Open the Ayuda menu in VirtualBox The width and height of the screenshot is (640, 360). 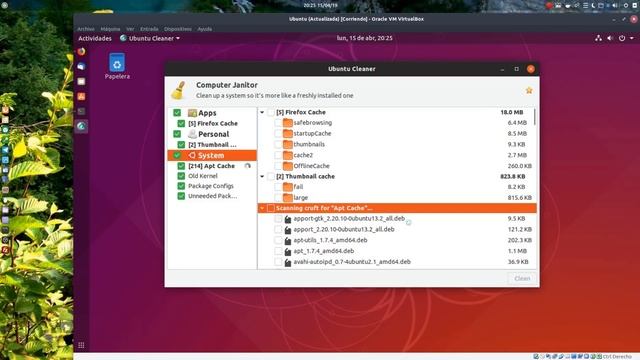point(205,29)
